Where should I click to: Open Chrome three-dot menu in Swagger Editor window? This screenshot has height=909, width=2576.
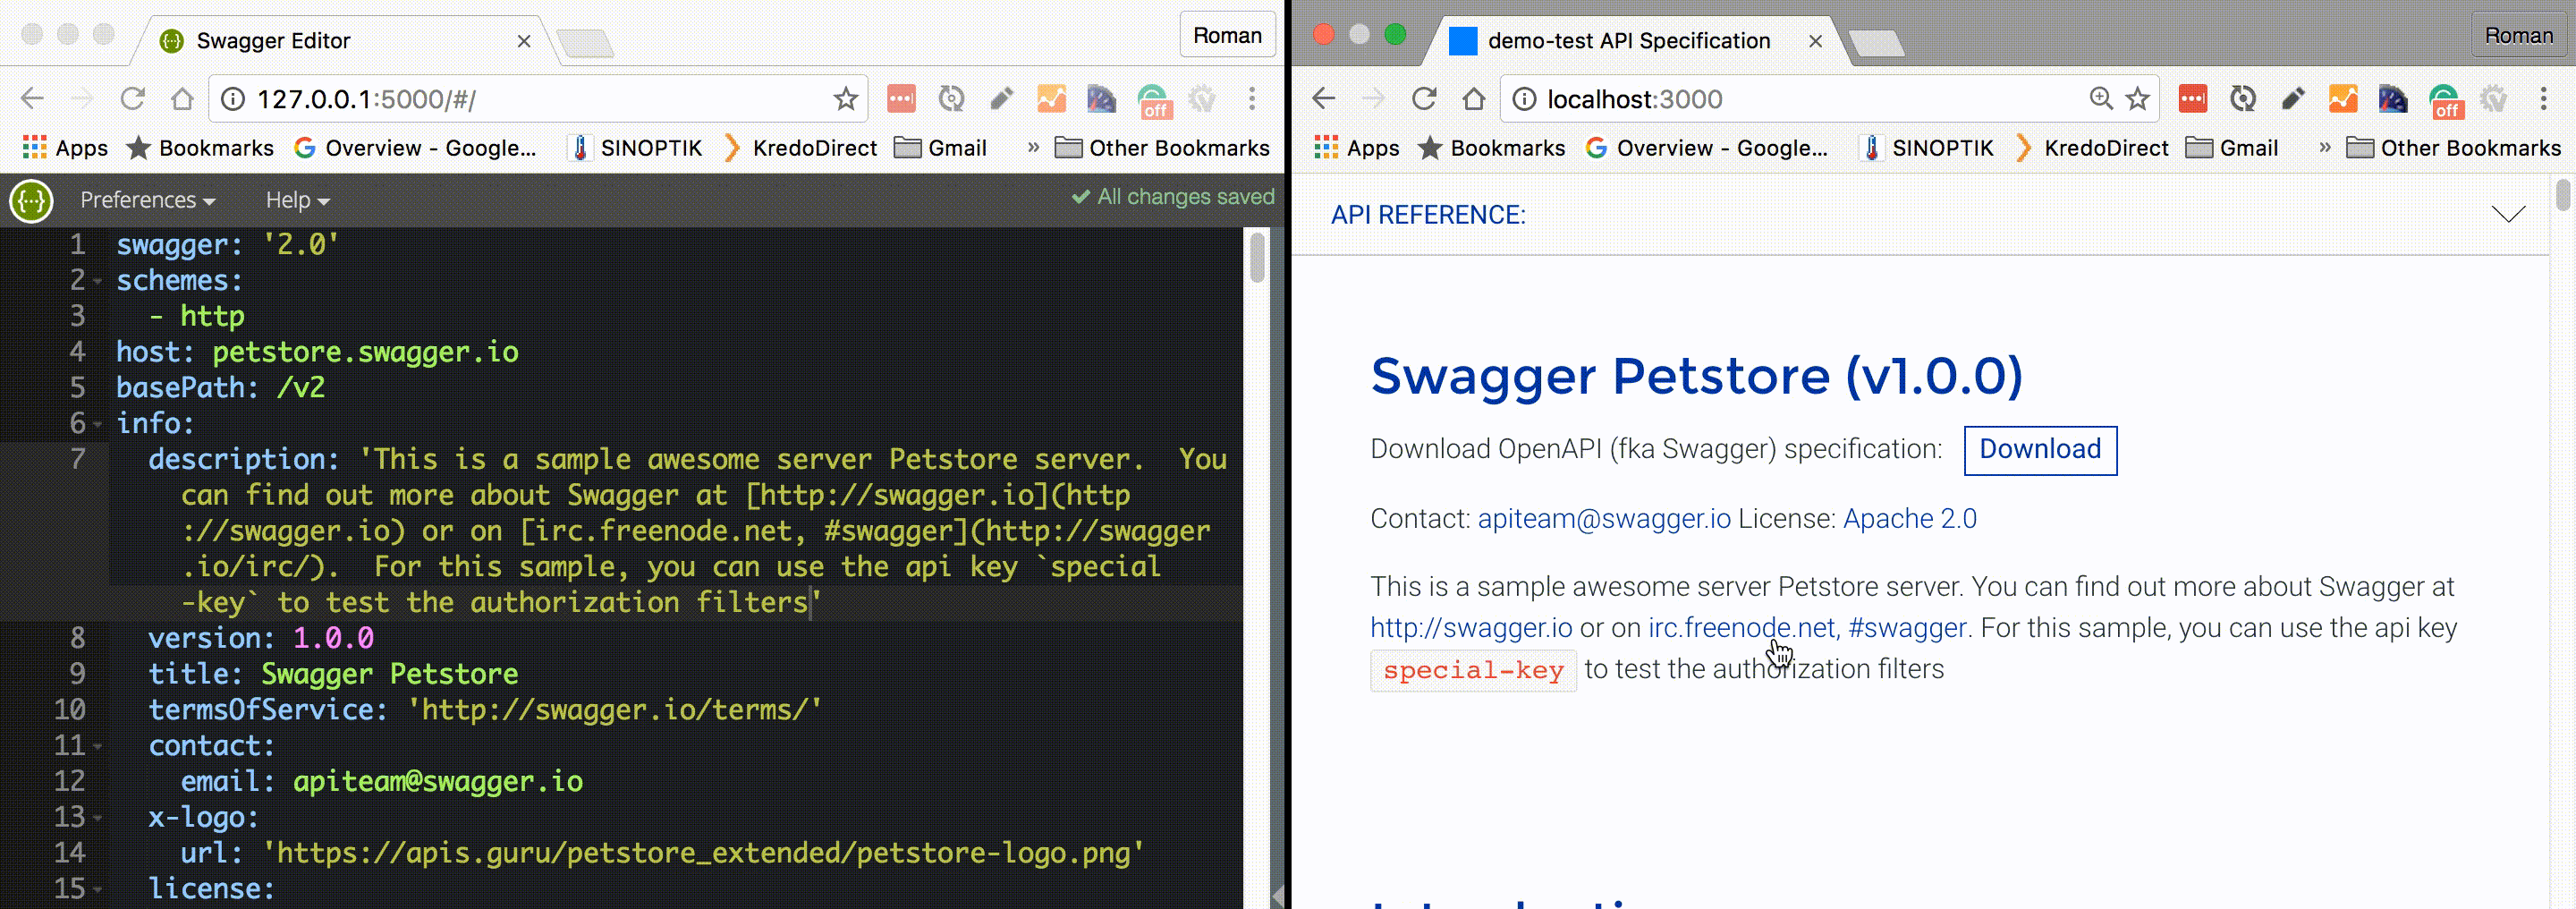(x=1252, y=99)
